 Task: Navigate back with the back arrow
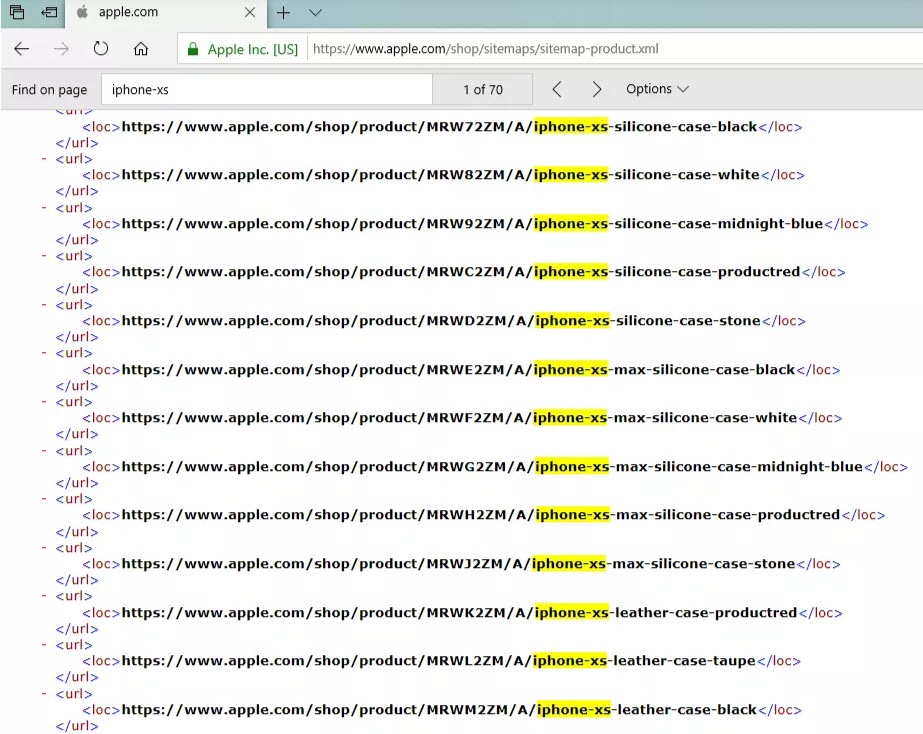[x=21, y=47]
